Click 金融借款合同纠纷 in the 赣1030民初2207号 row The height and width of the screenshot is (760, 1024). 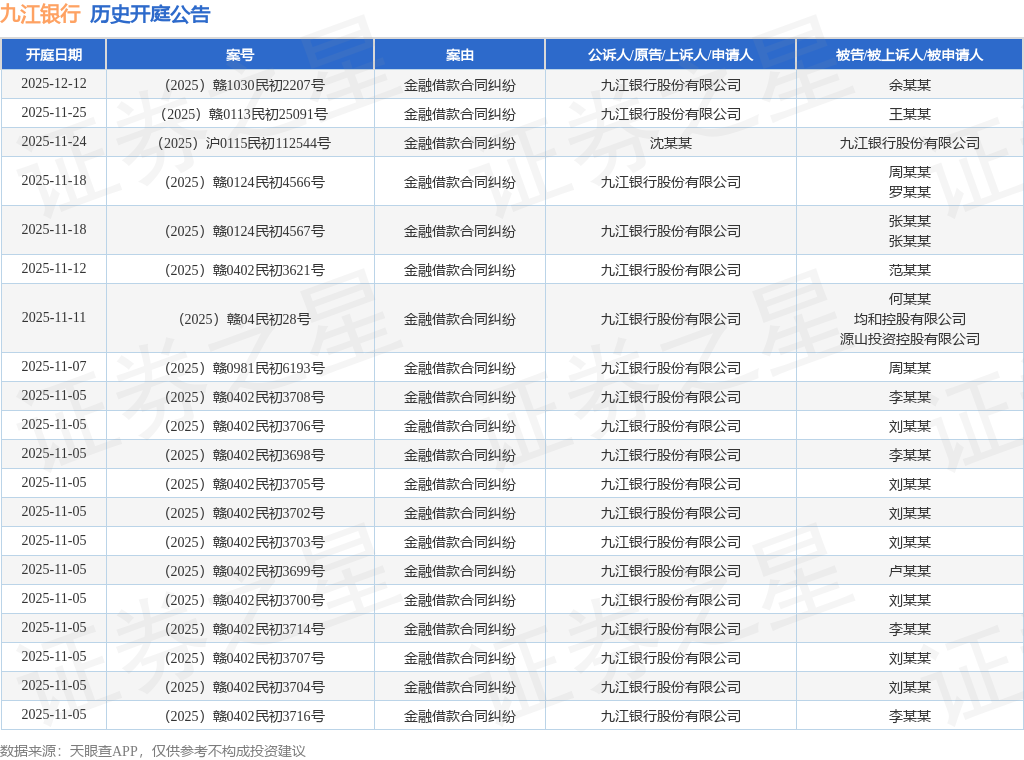point(459,85)
